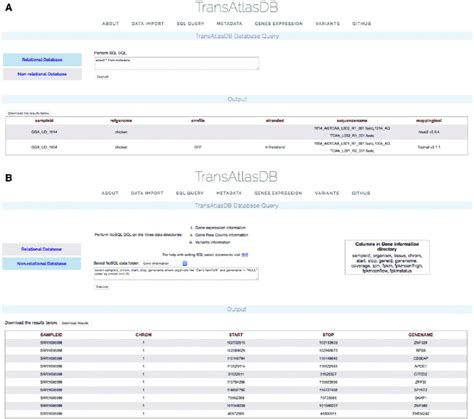This screenshot has width=474, height=419.
Task: Click the download button above the sampleid table
Action: pyautogui.click(x=28, y=113)
